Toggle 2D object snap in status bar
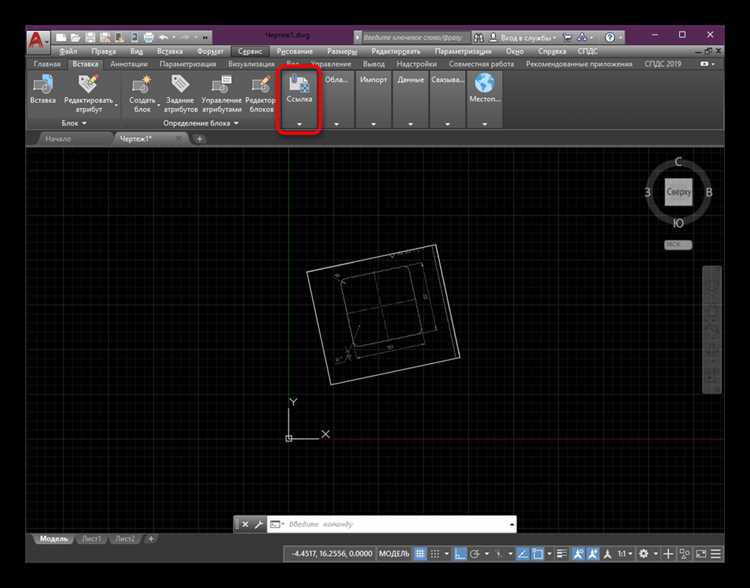This screenshot has height=588, width=750. pos(538,554)
